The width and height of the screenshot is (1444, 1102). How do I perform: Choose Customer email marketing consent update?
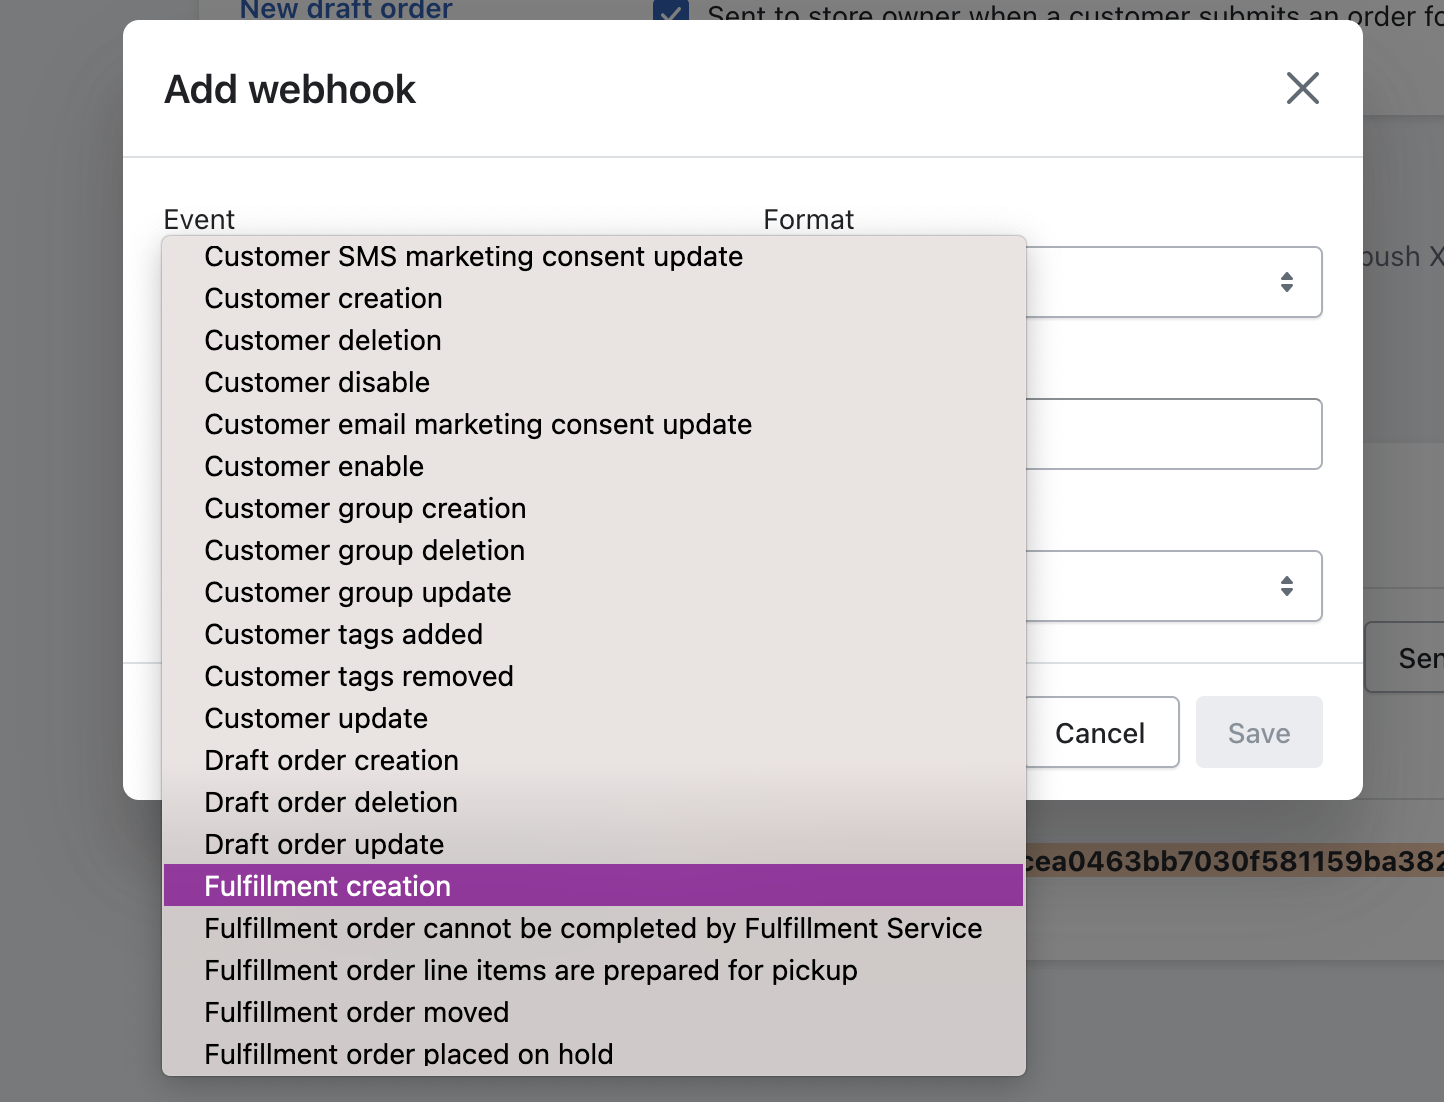pos(478,425)
